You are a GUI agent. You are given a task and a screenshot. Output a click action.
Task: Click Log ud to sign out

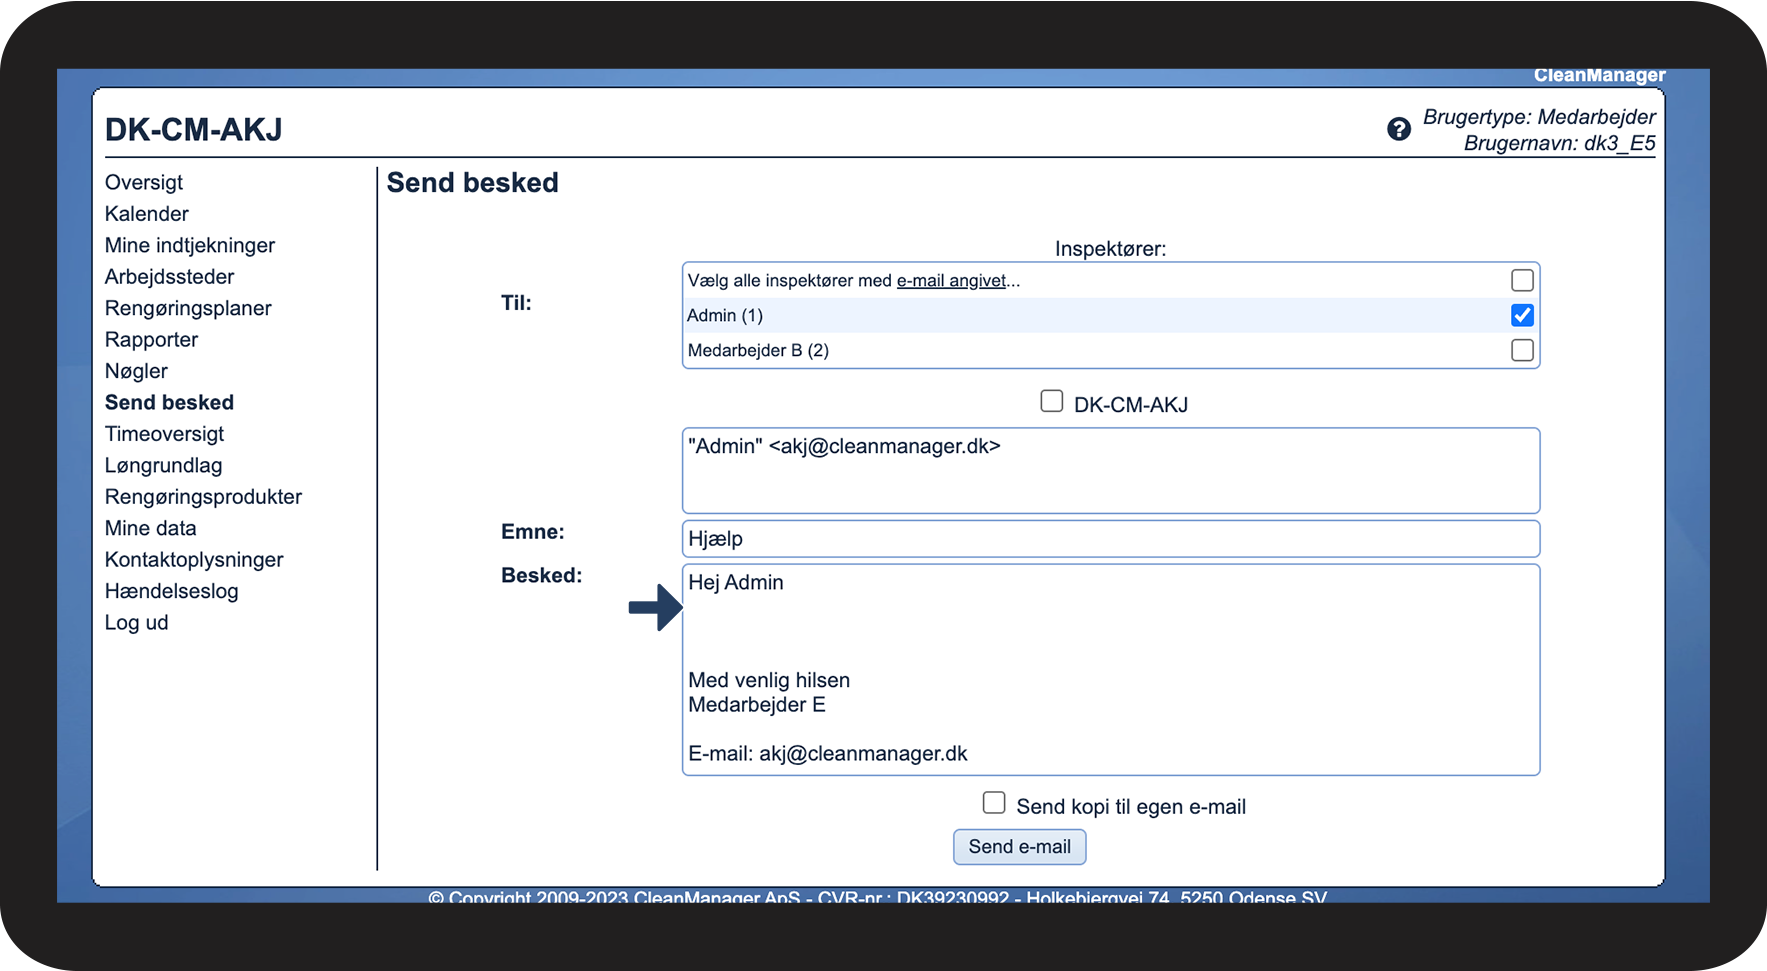pyautogui.click(x=137, y=623)
